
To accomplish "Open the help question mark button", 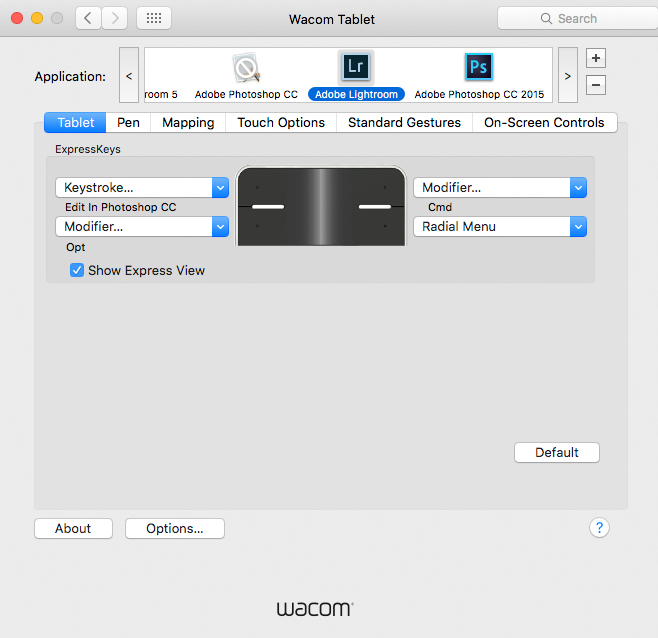I will point(599,528).
